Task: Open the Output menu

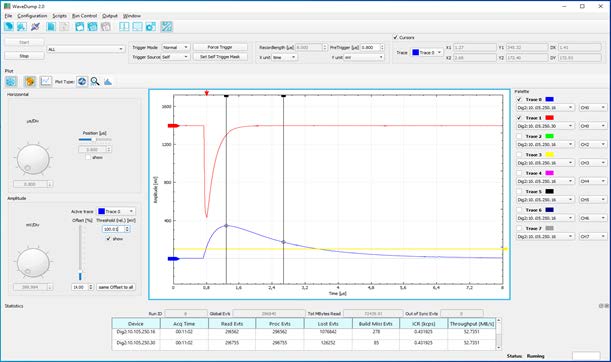Action: 109,16
